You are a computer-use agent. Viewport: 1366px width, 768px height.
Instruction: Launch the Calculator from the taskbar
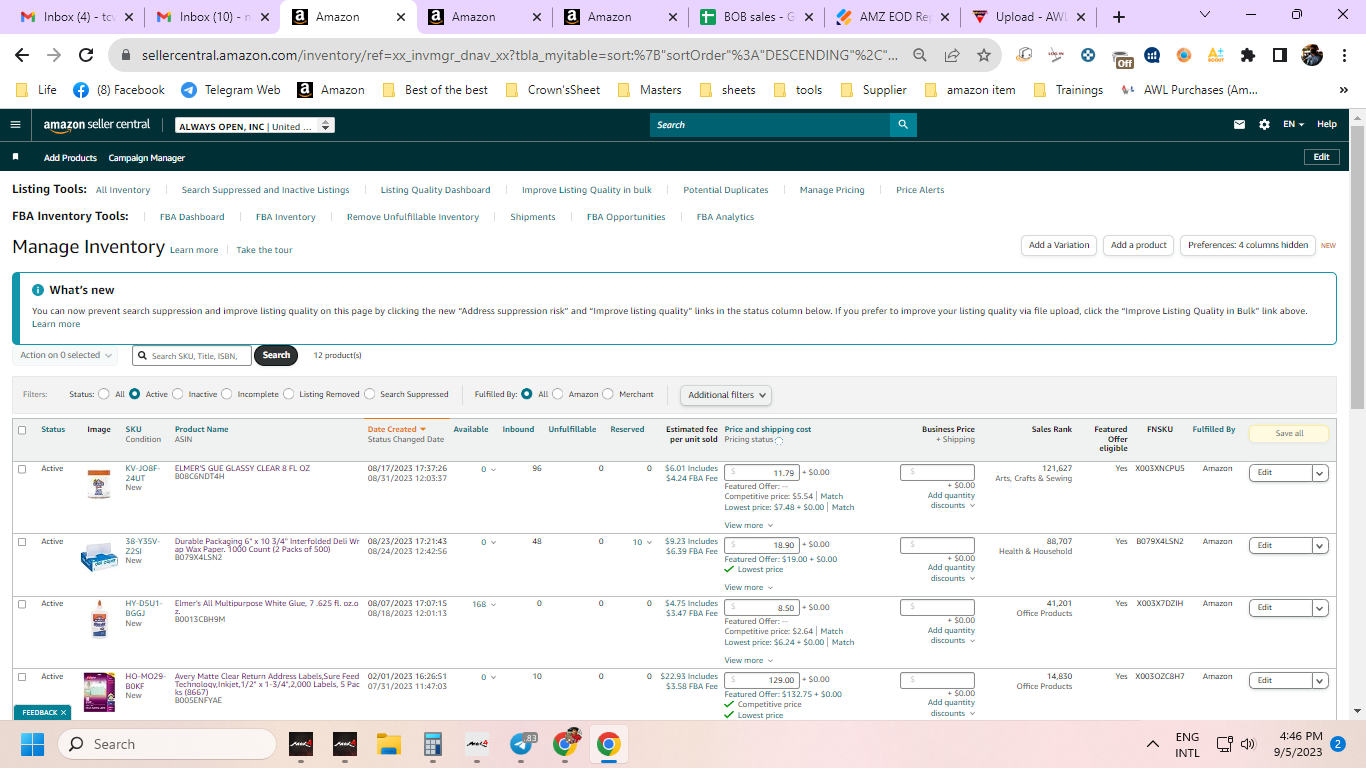tap(433, 744)
